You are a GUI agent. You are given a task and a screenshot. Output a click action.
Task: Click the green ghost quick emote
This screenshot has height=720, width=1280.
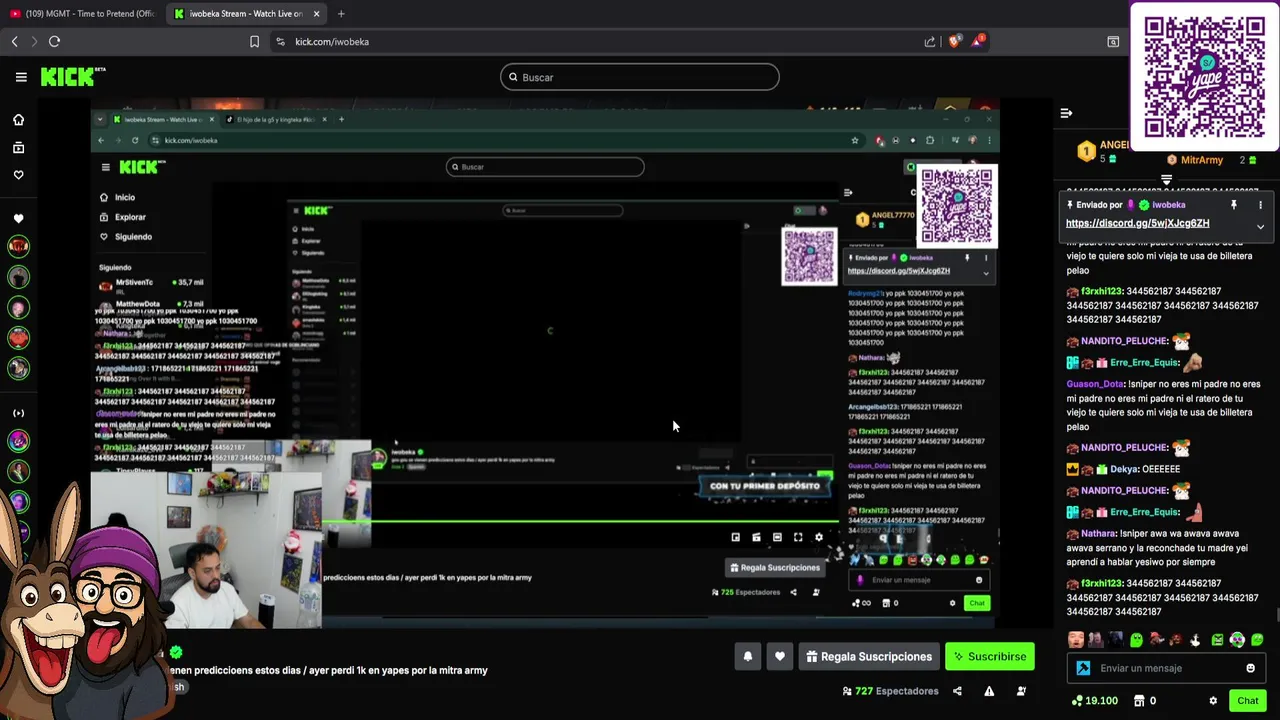click(1136, 640)
